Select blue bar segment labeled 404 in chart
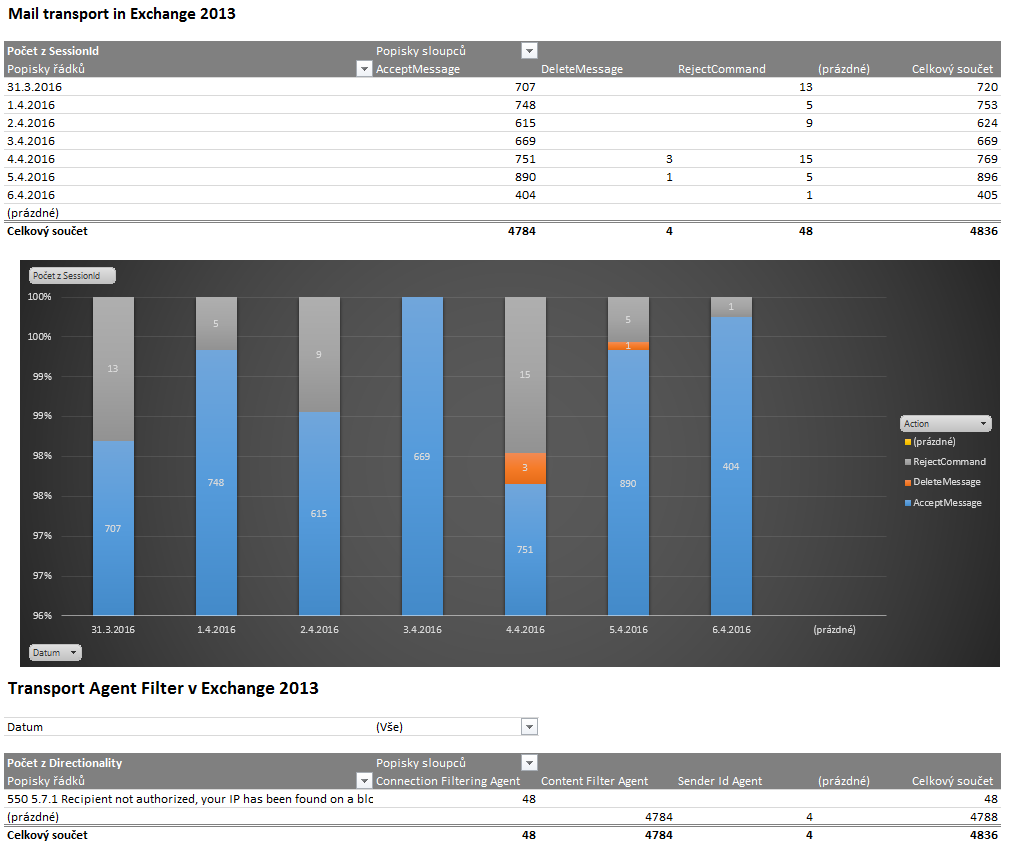Viewport: 1014px width, 853px height. pos(731,466)
